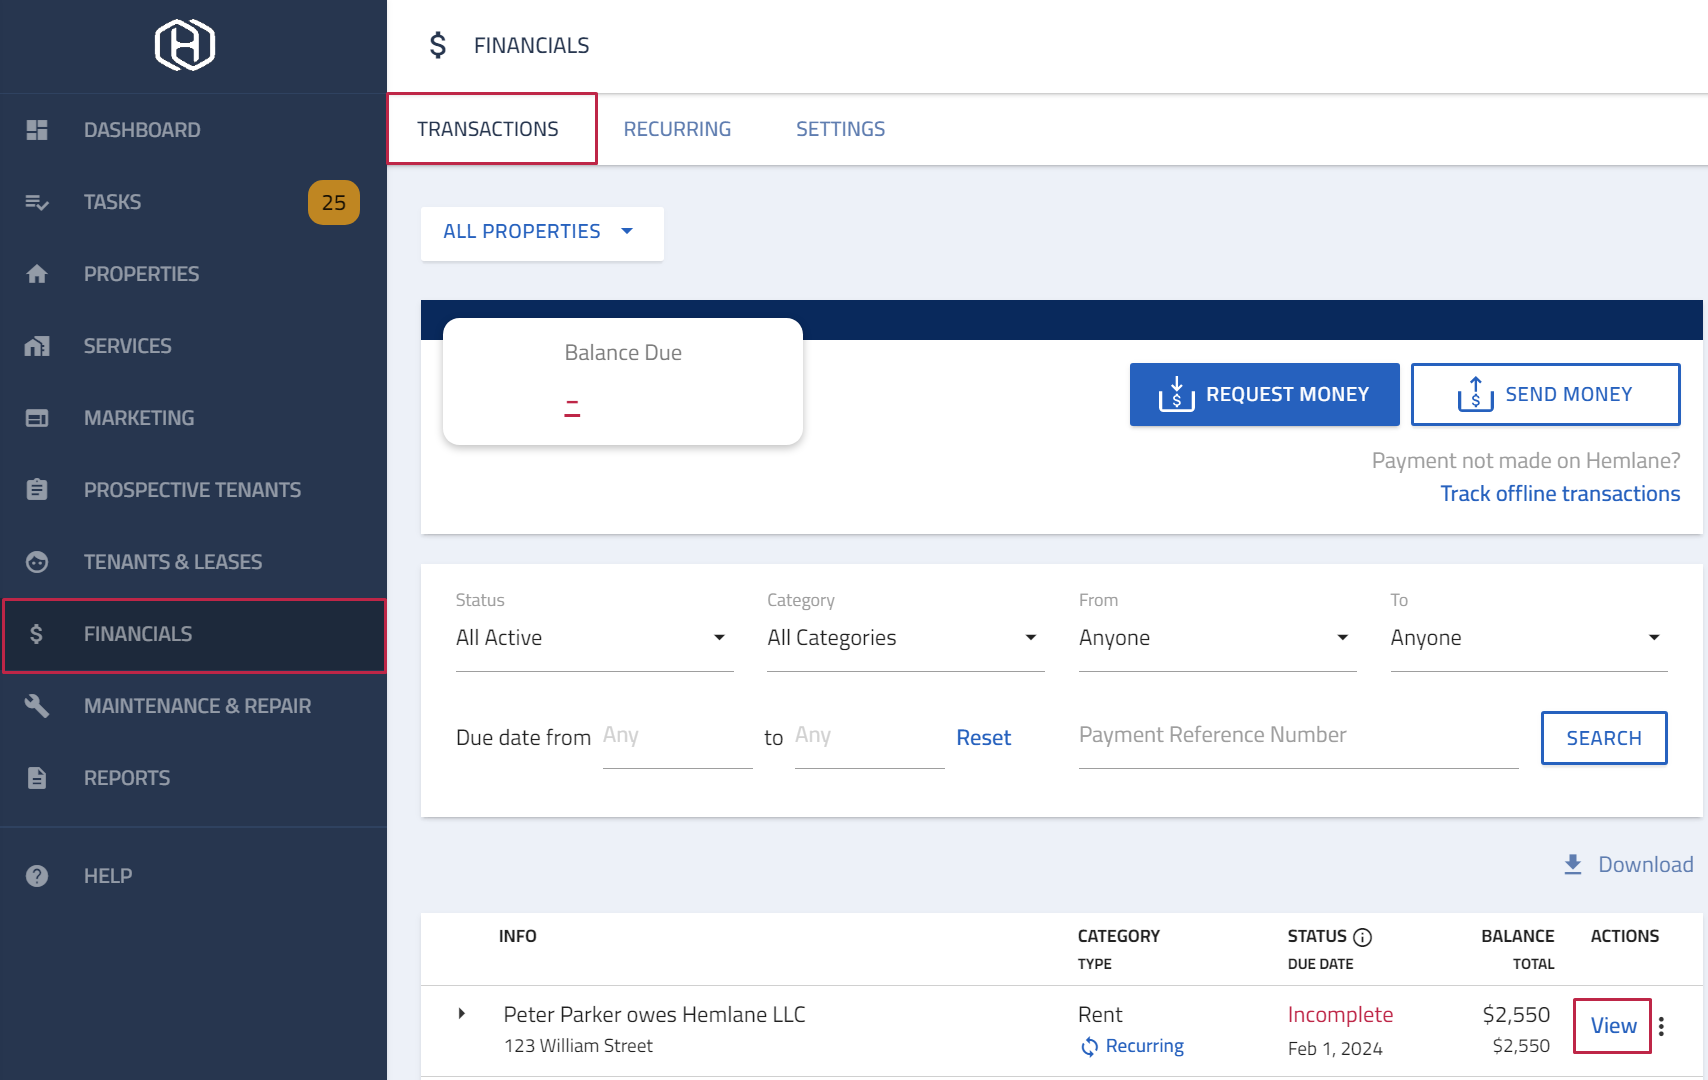Click the Due date from field
Screen dimensions: 1708x1080
(x=677, y=737)
